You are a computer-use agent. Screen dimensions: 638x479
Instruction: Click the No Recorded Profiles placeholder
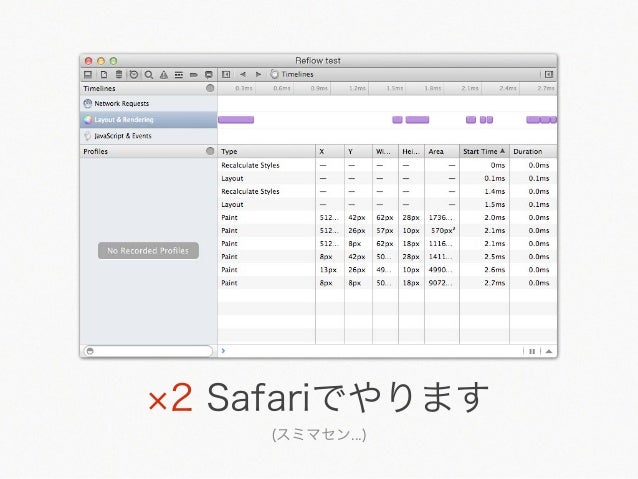point(148,251)
